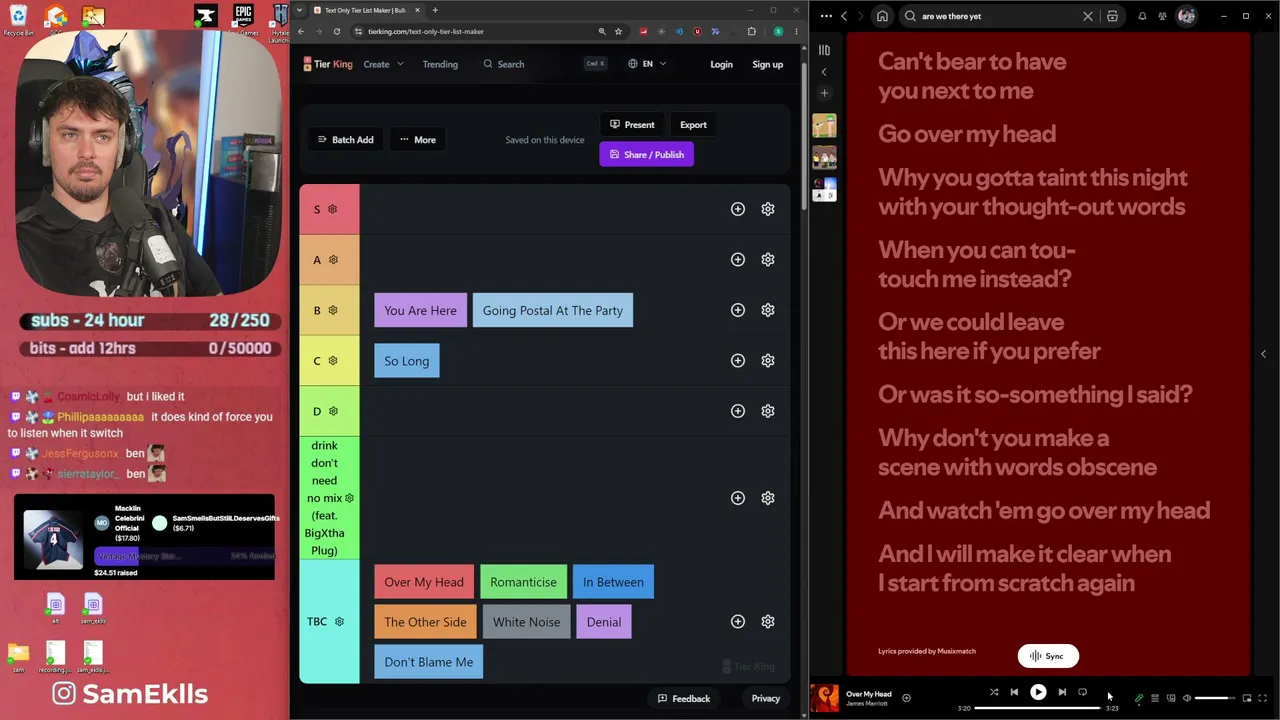Open Spotify mini player
The width and height of the screenshot is (1280, 720).
[x=1247, y=698]
